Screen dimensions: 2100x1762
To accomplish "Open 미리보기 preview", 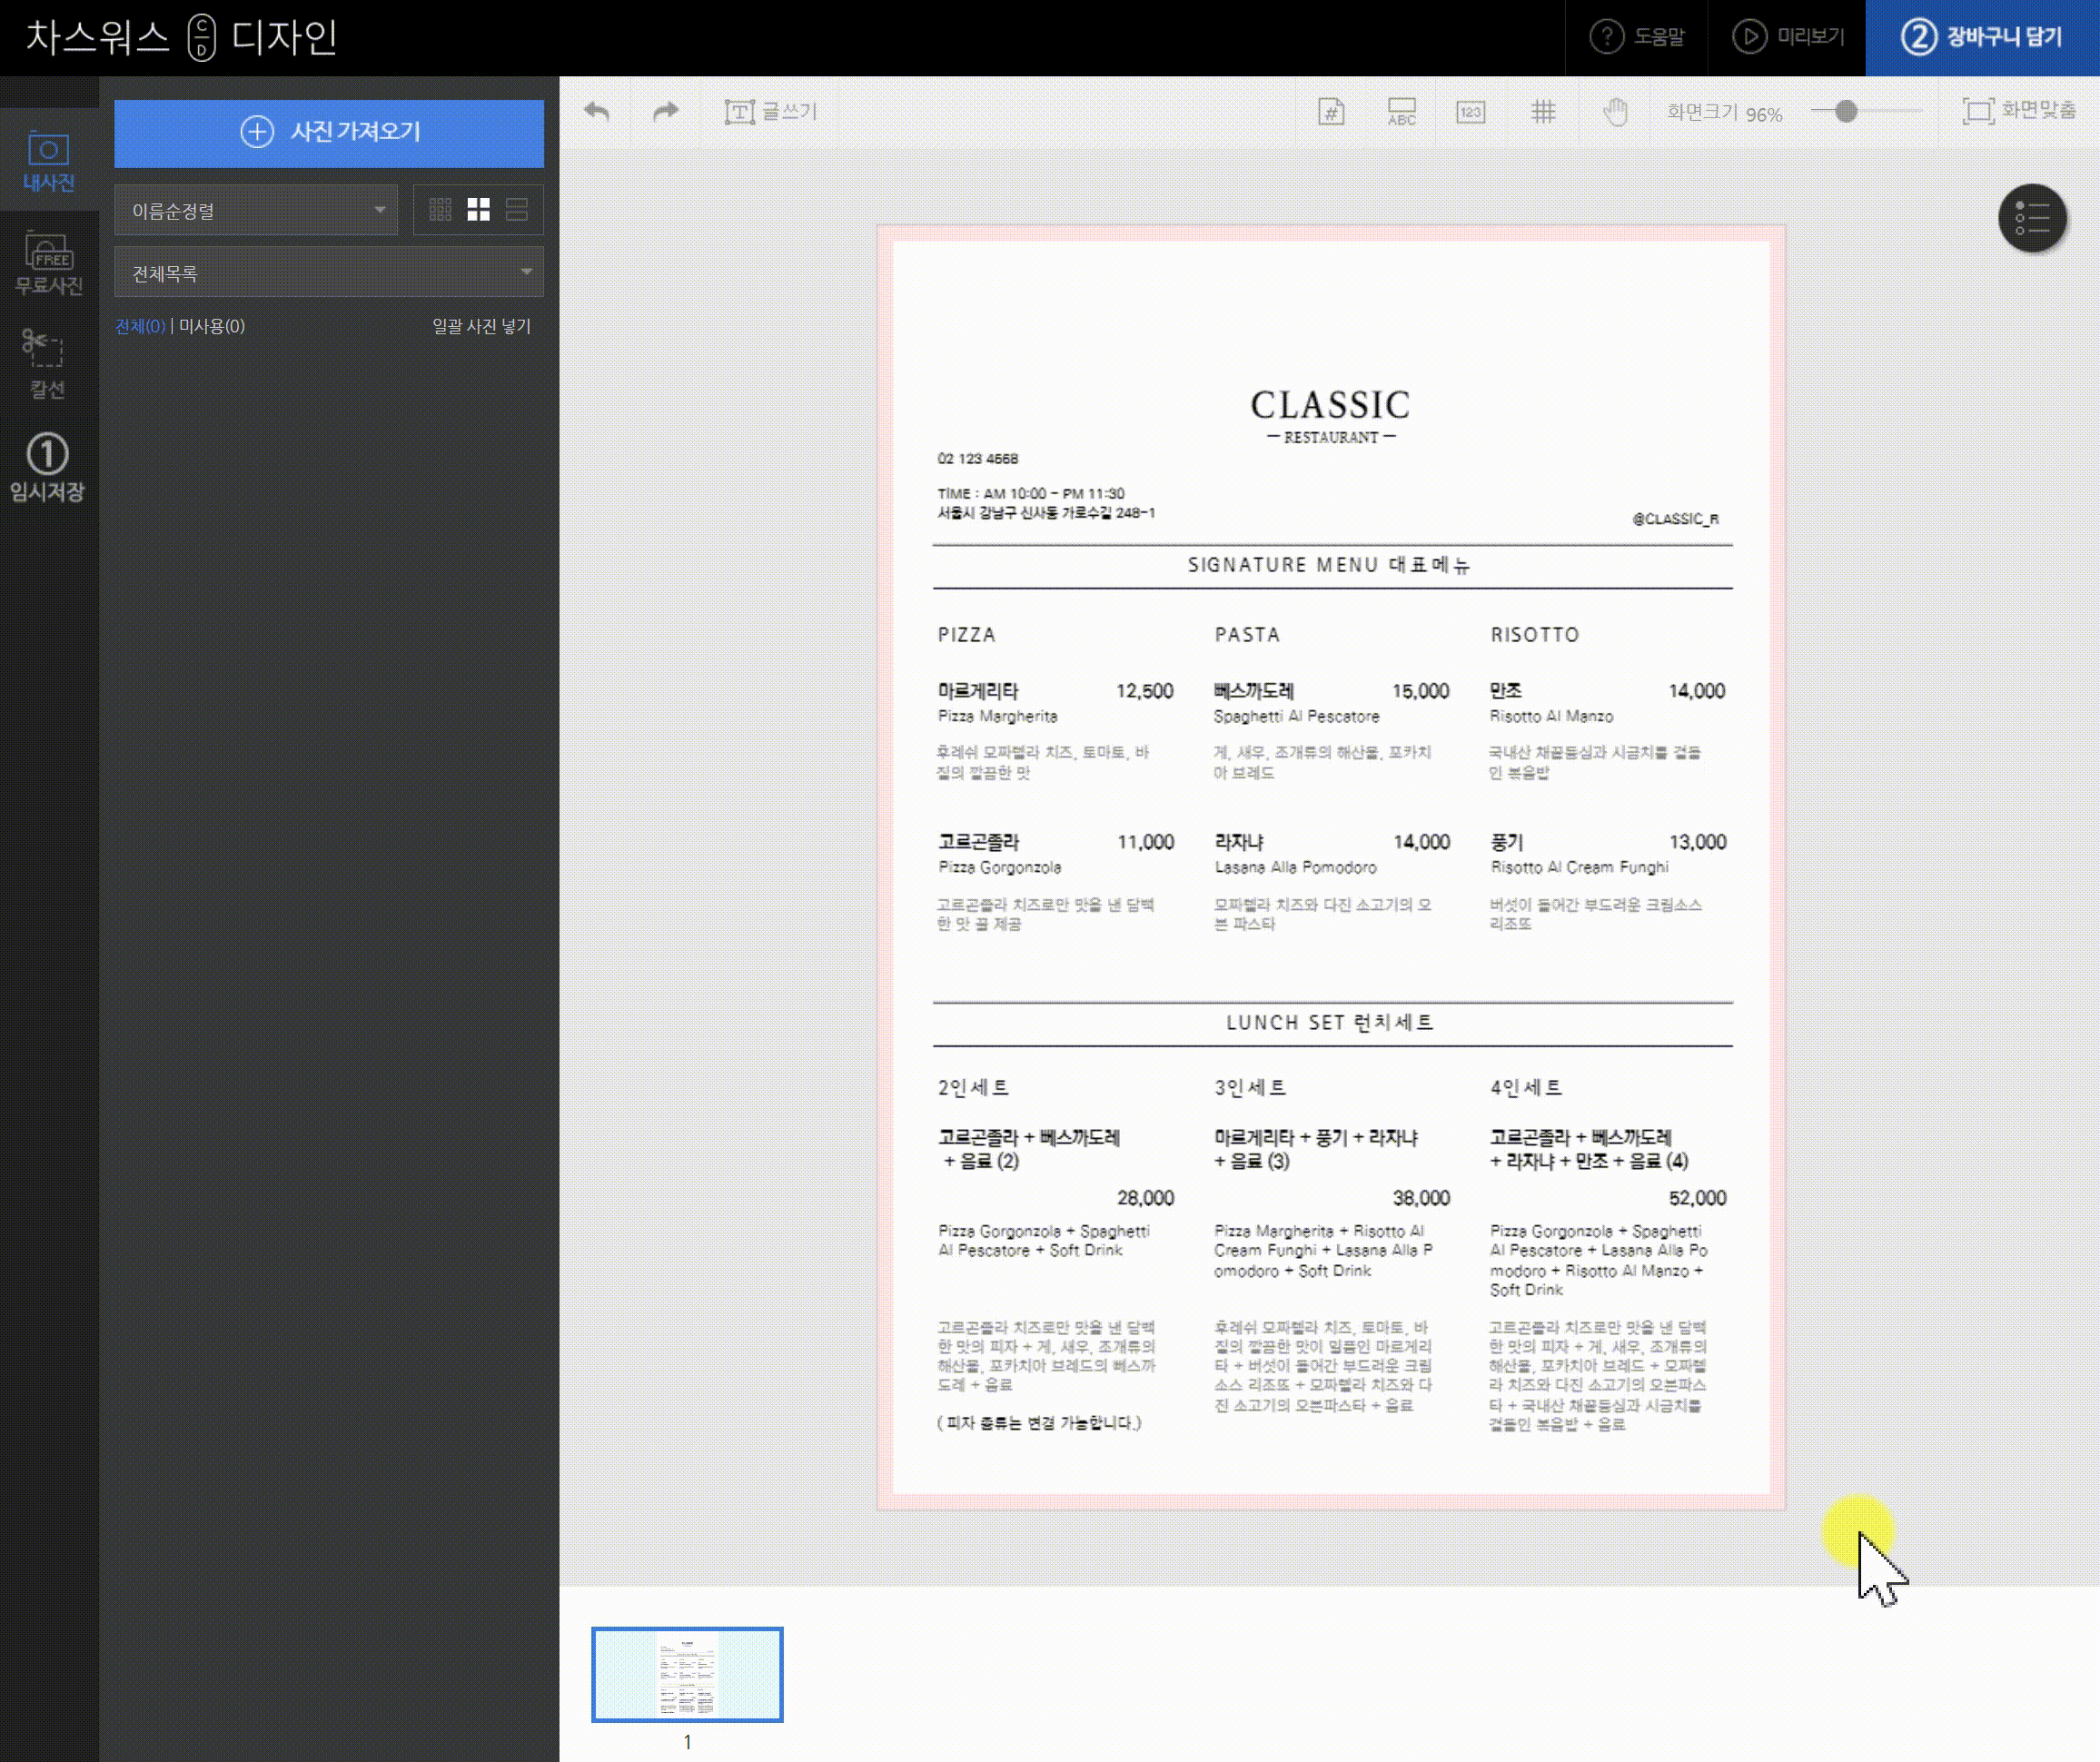I will [x=1788, y=37].
